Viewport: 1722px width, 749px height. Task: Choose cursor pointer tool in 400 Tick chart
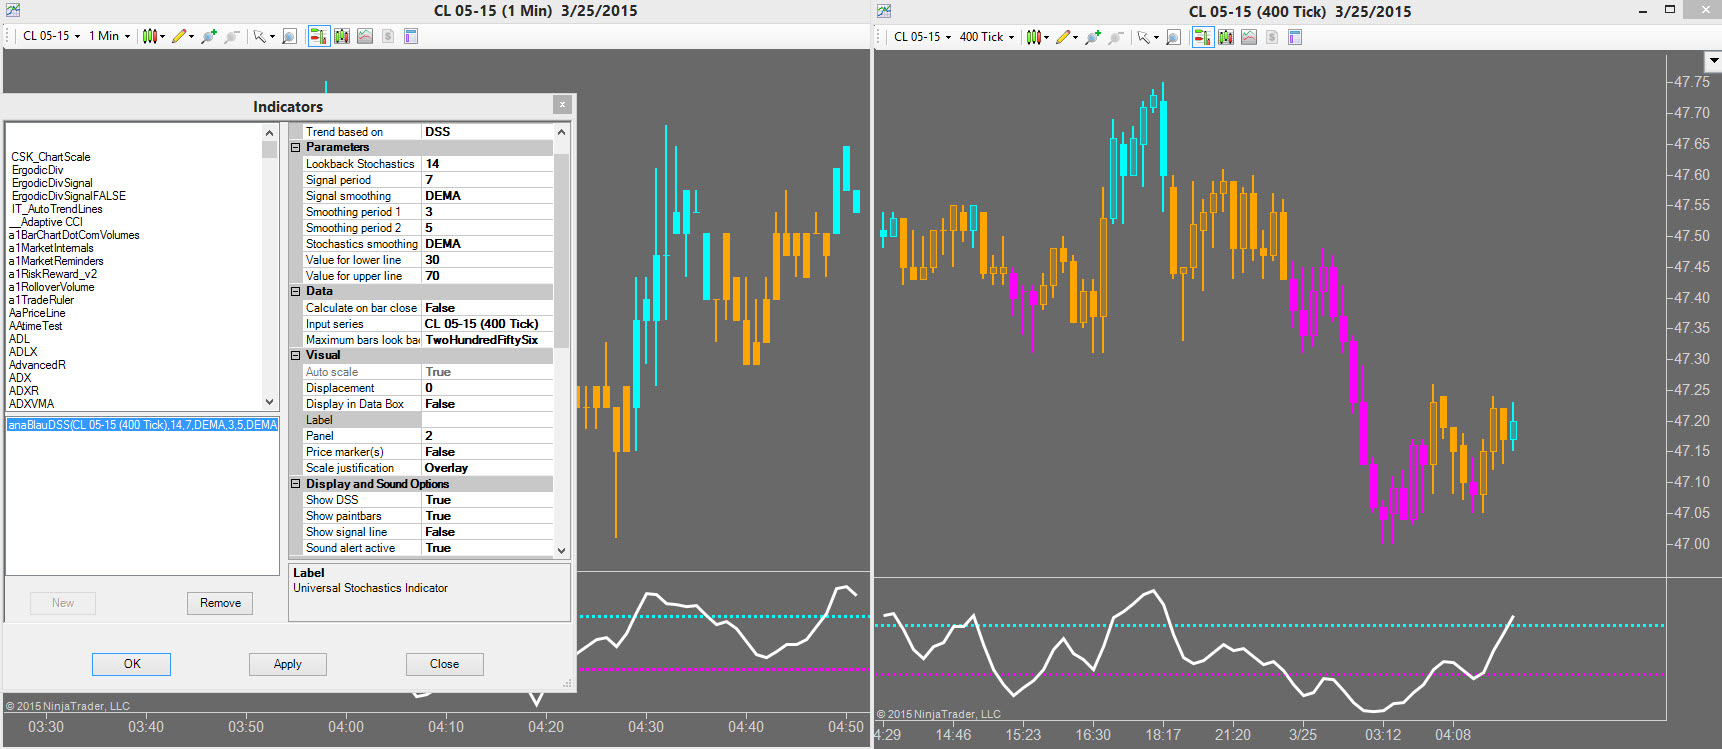(x=1144, y=37)
